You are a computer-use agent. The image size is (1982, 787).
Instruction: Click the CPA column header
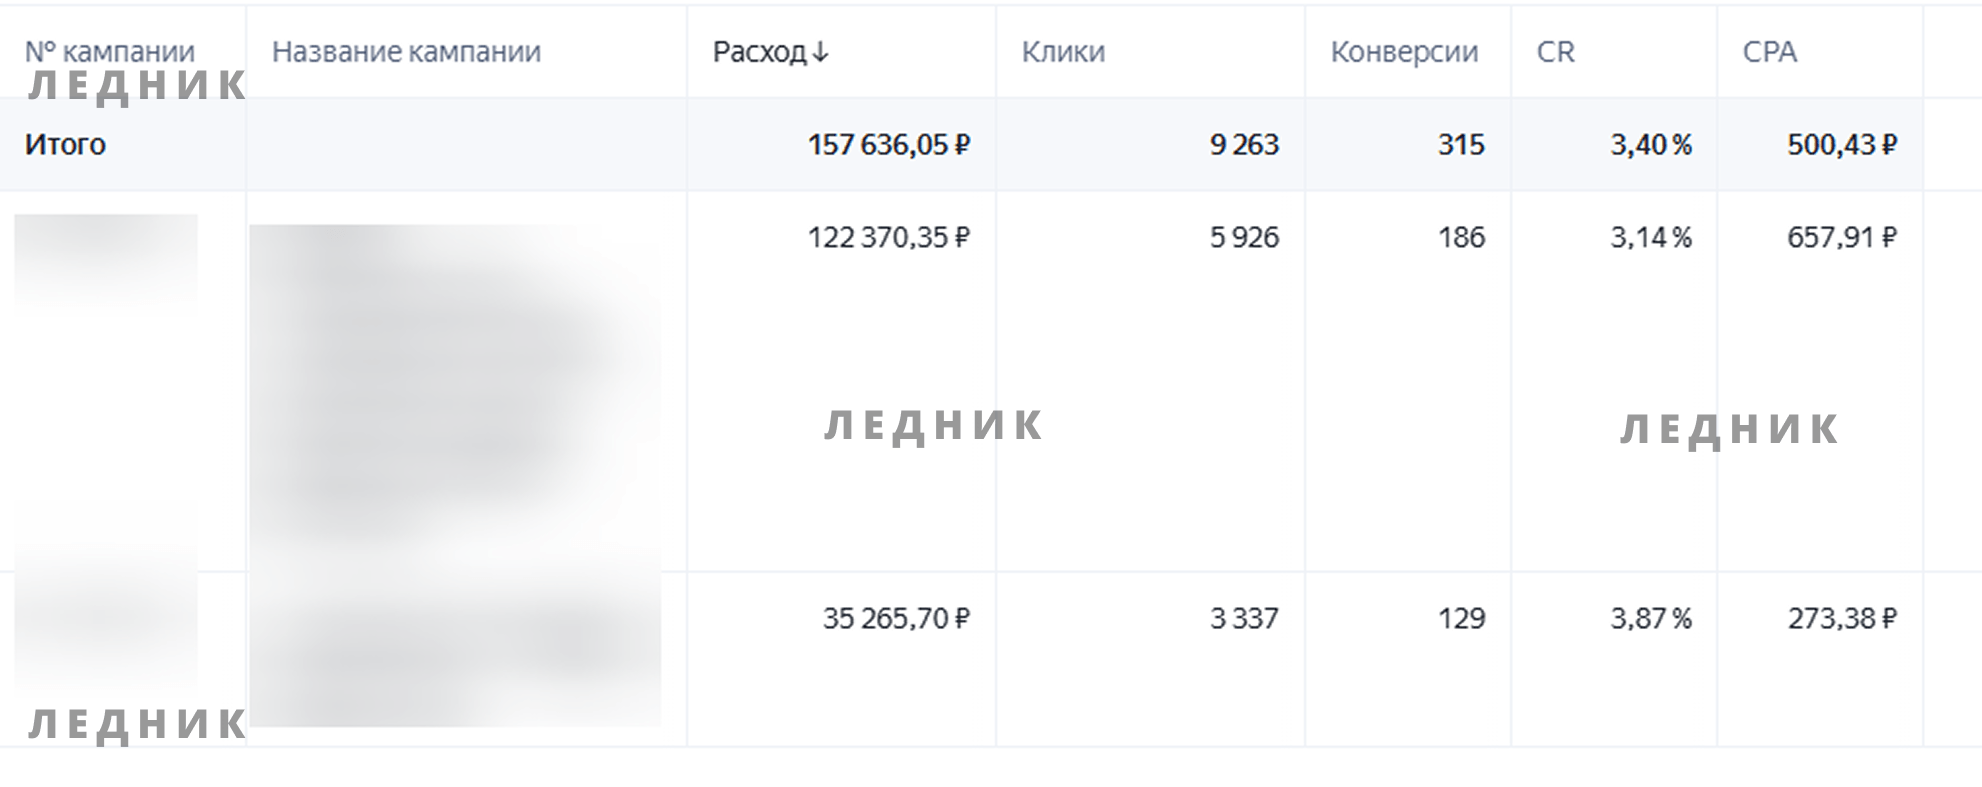pos(1770,52)
